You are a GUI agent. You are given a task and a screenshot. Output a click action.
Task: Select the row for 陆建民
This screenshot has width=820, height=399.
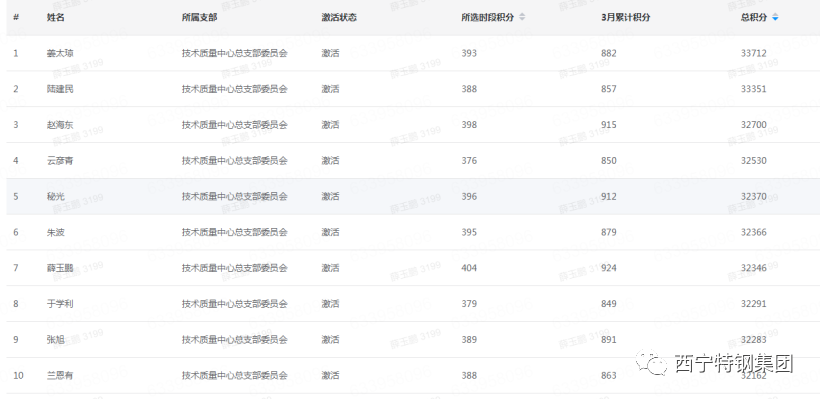click(x=413, y=89)
